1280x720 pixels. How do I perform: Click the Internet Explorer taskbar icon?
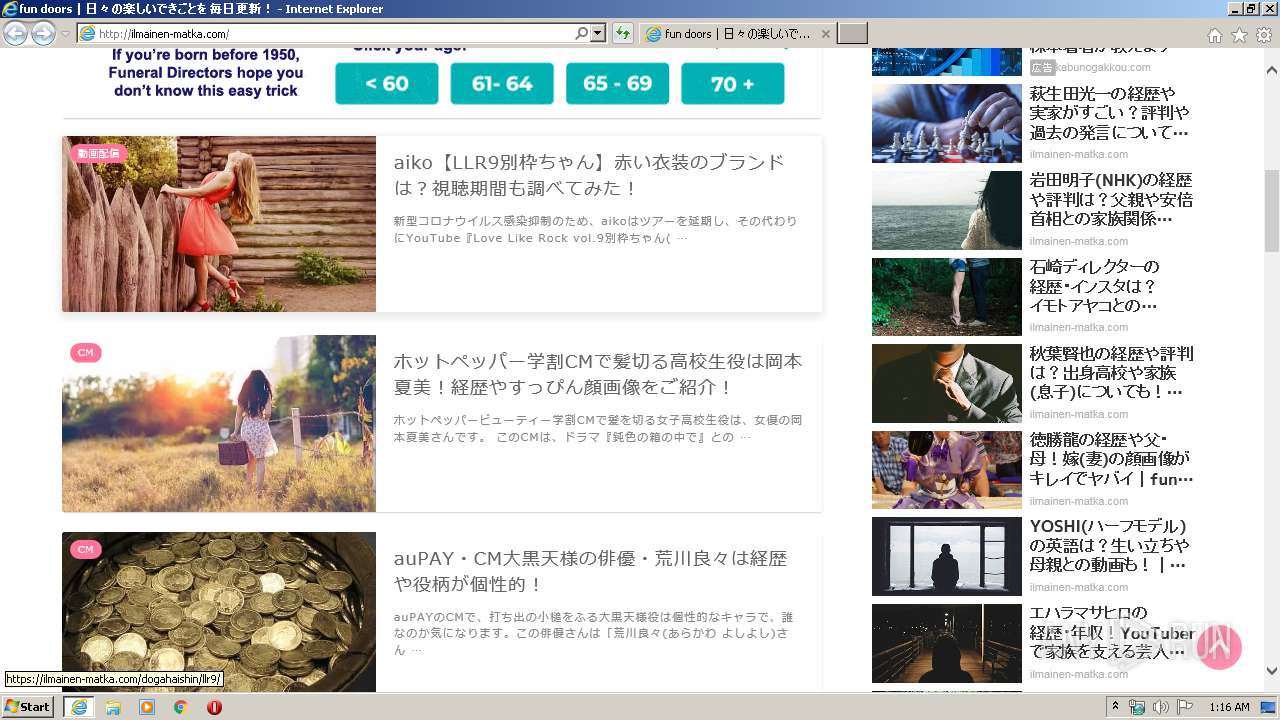click(79, 707)
